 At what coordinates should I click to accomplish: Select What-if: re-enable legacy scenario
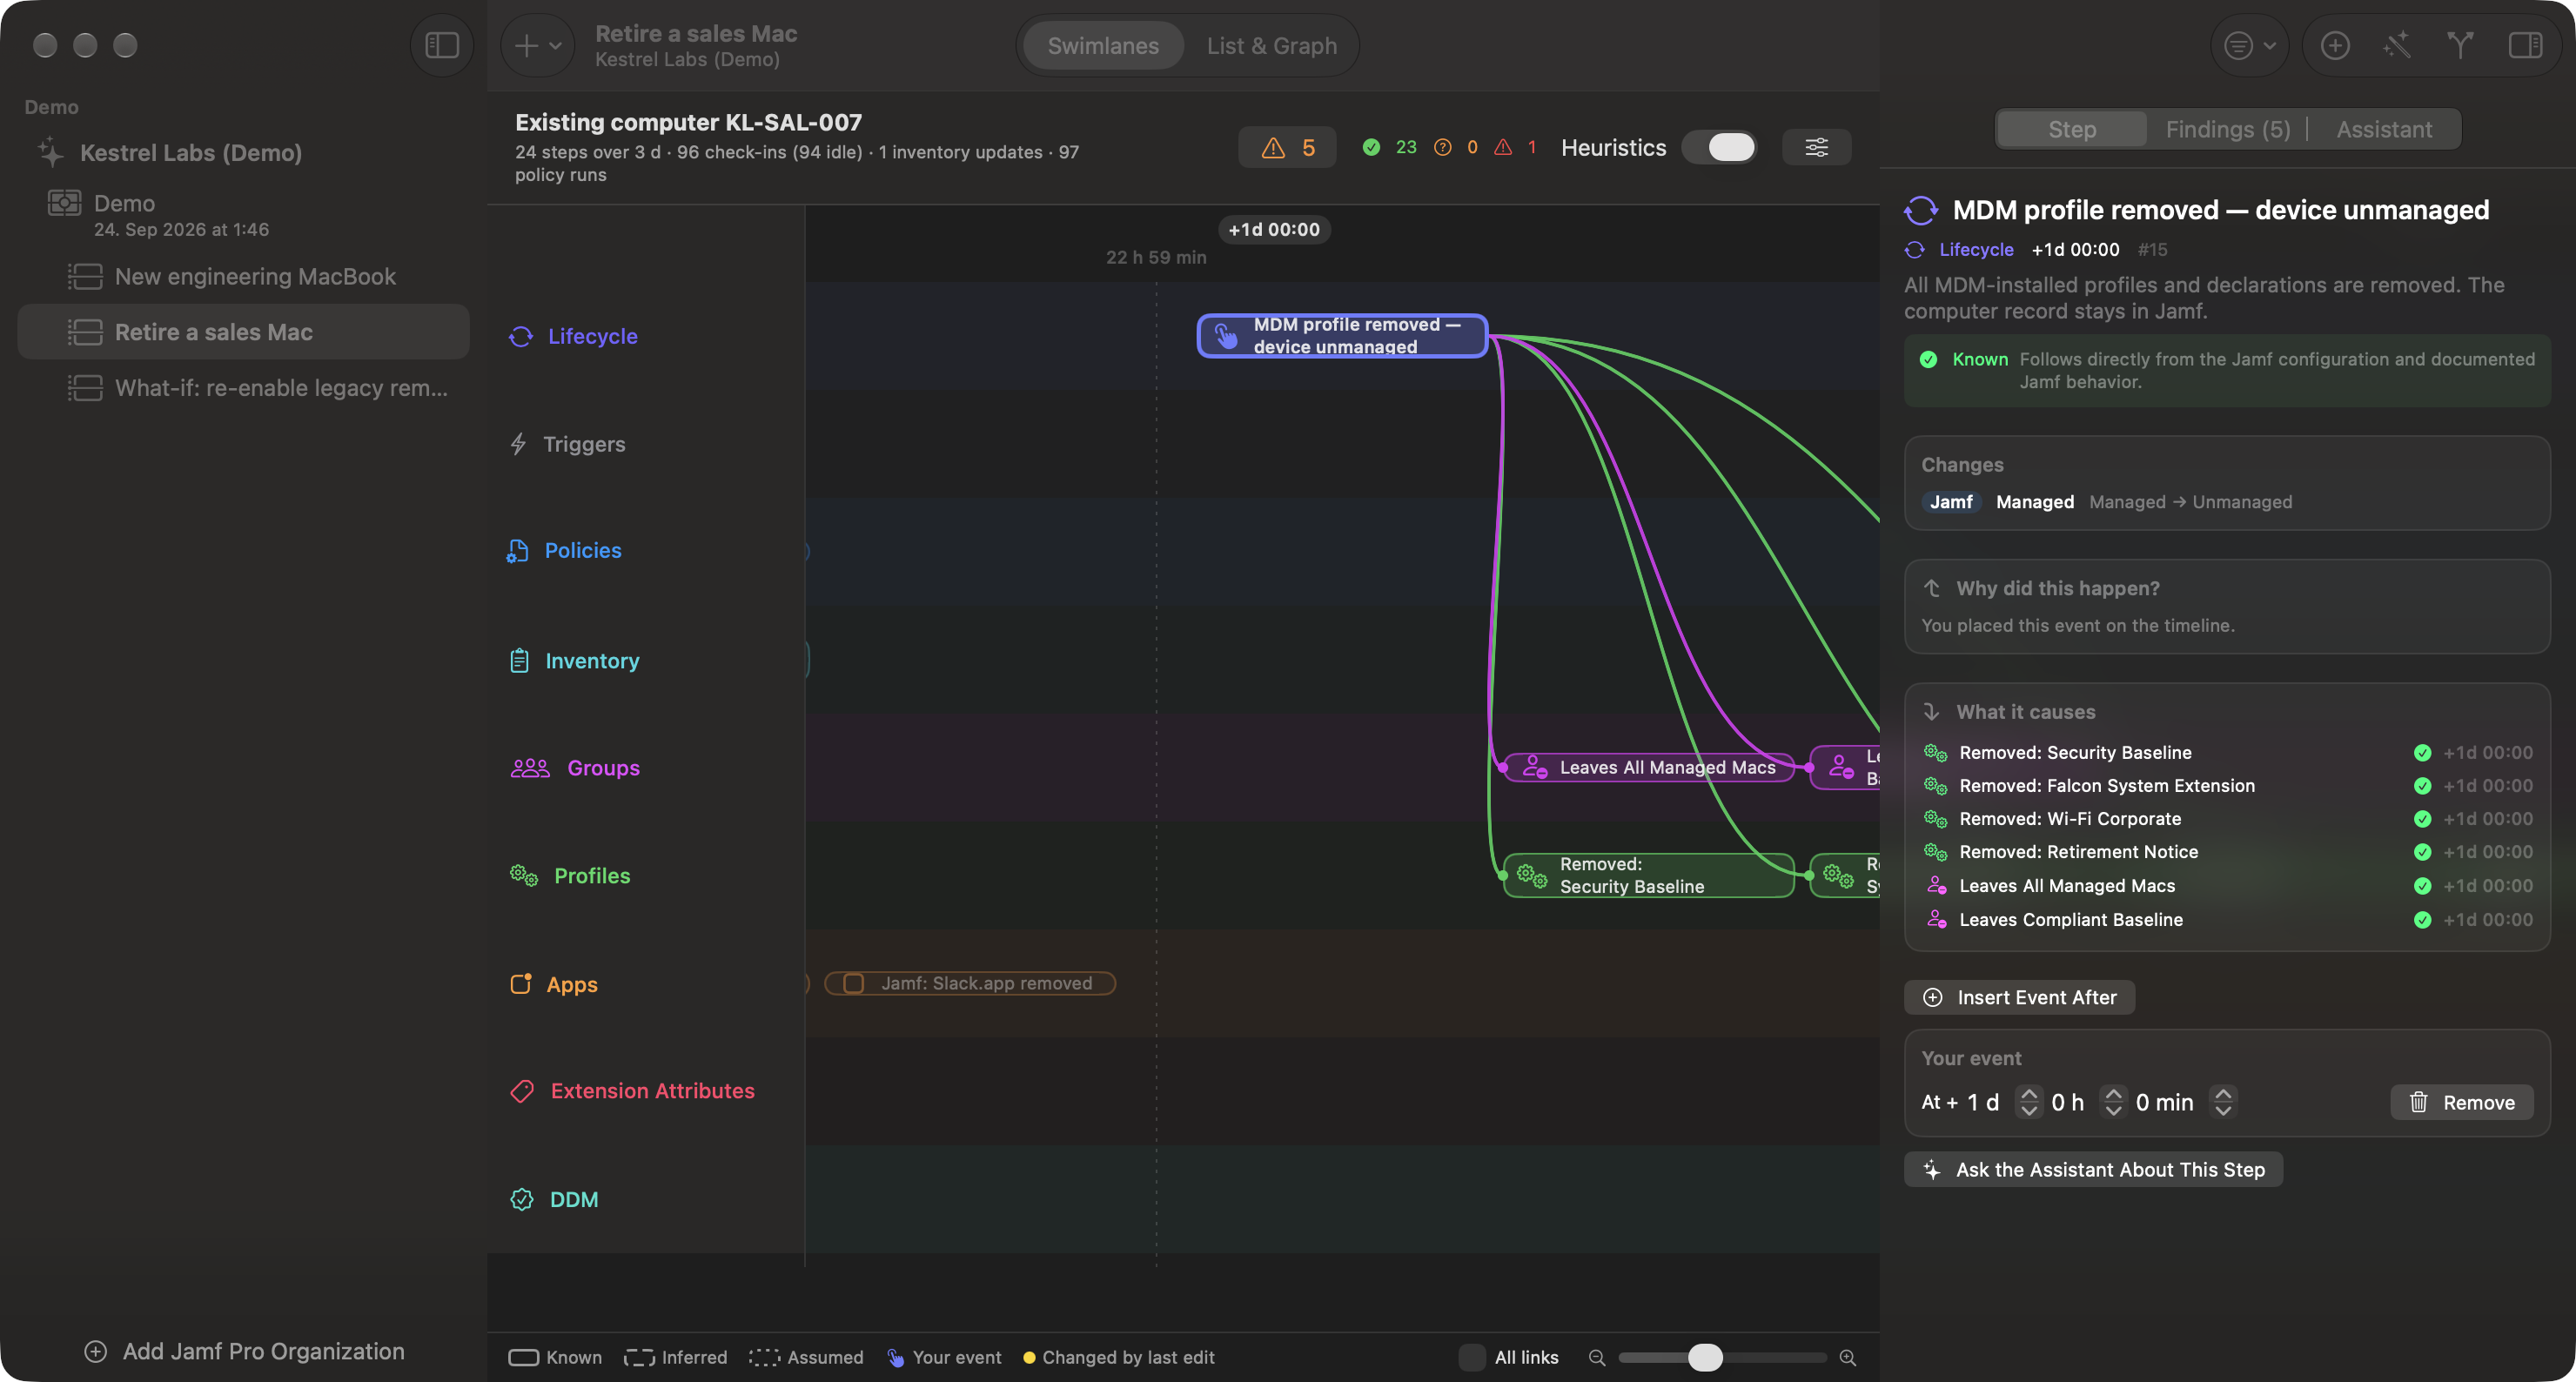click(243, 388)
